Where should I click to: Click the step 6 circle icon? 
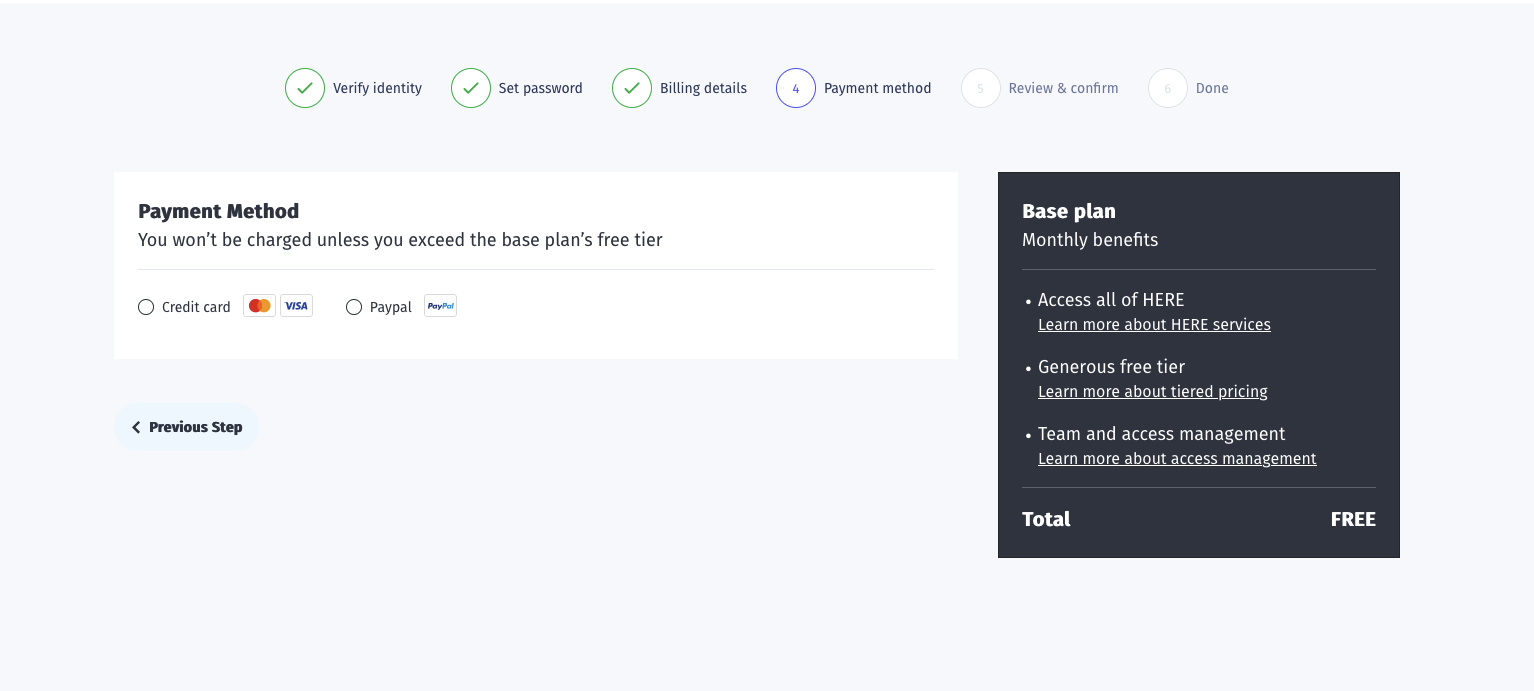click(1168, 88)
